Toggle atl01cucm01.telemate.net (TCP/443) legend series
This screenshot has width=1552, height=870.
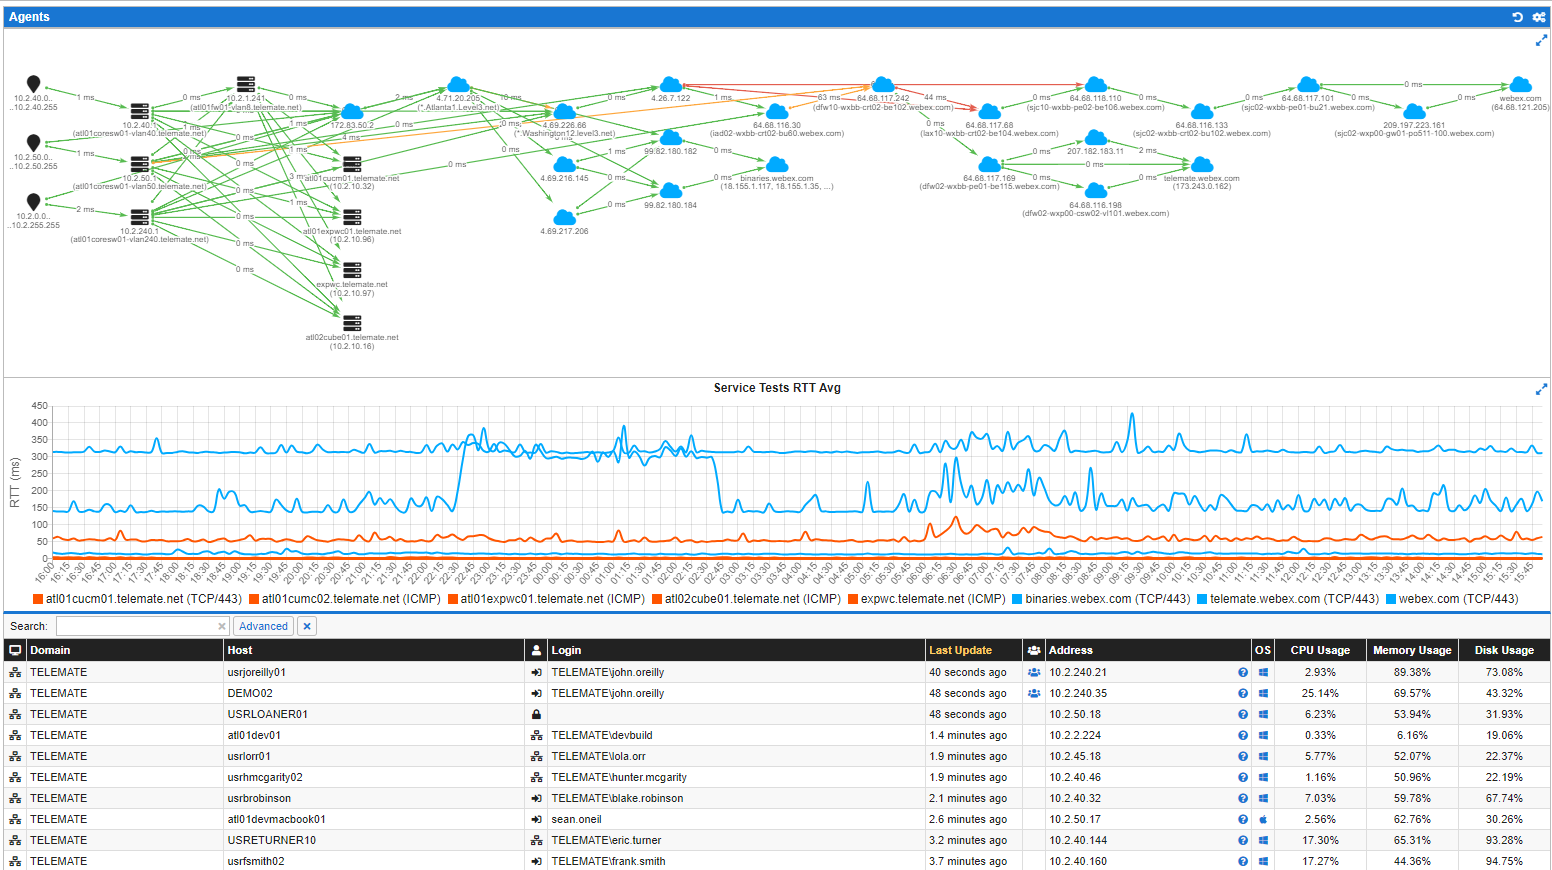point(137,599)
